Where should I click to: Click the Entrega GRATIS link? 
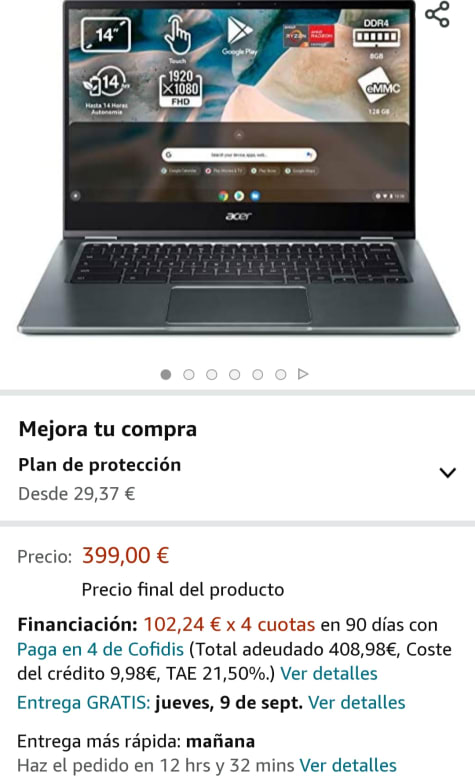pyautogui.click(x=83, y=703)
